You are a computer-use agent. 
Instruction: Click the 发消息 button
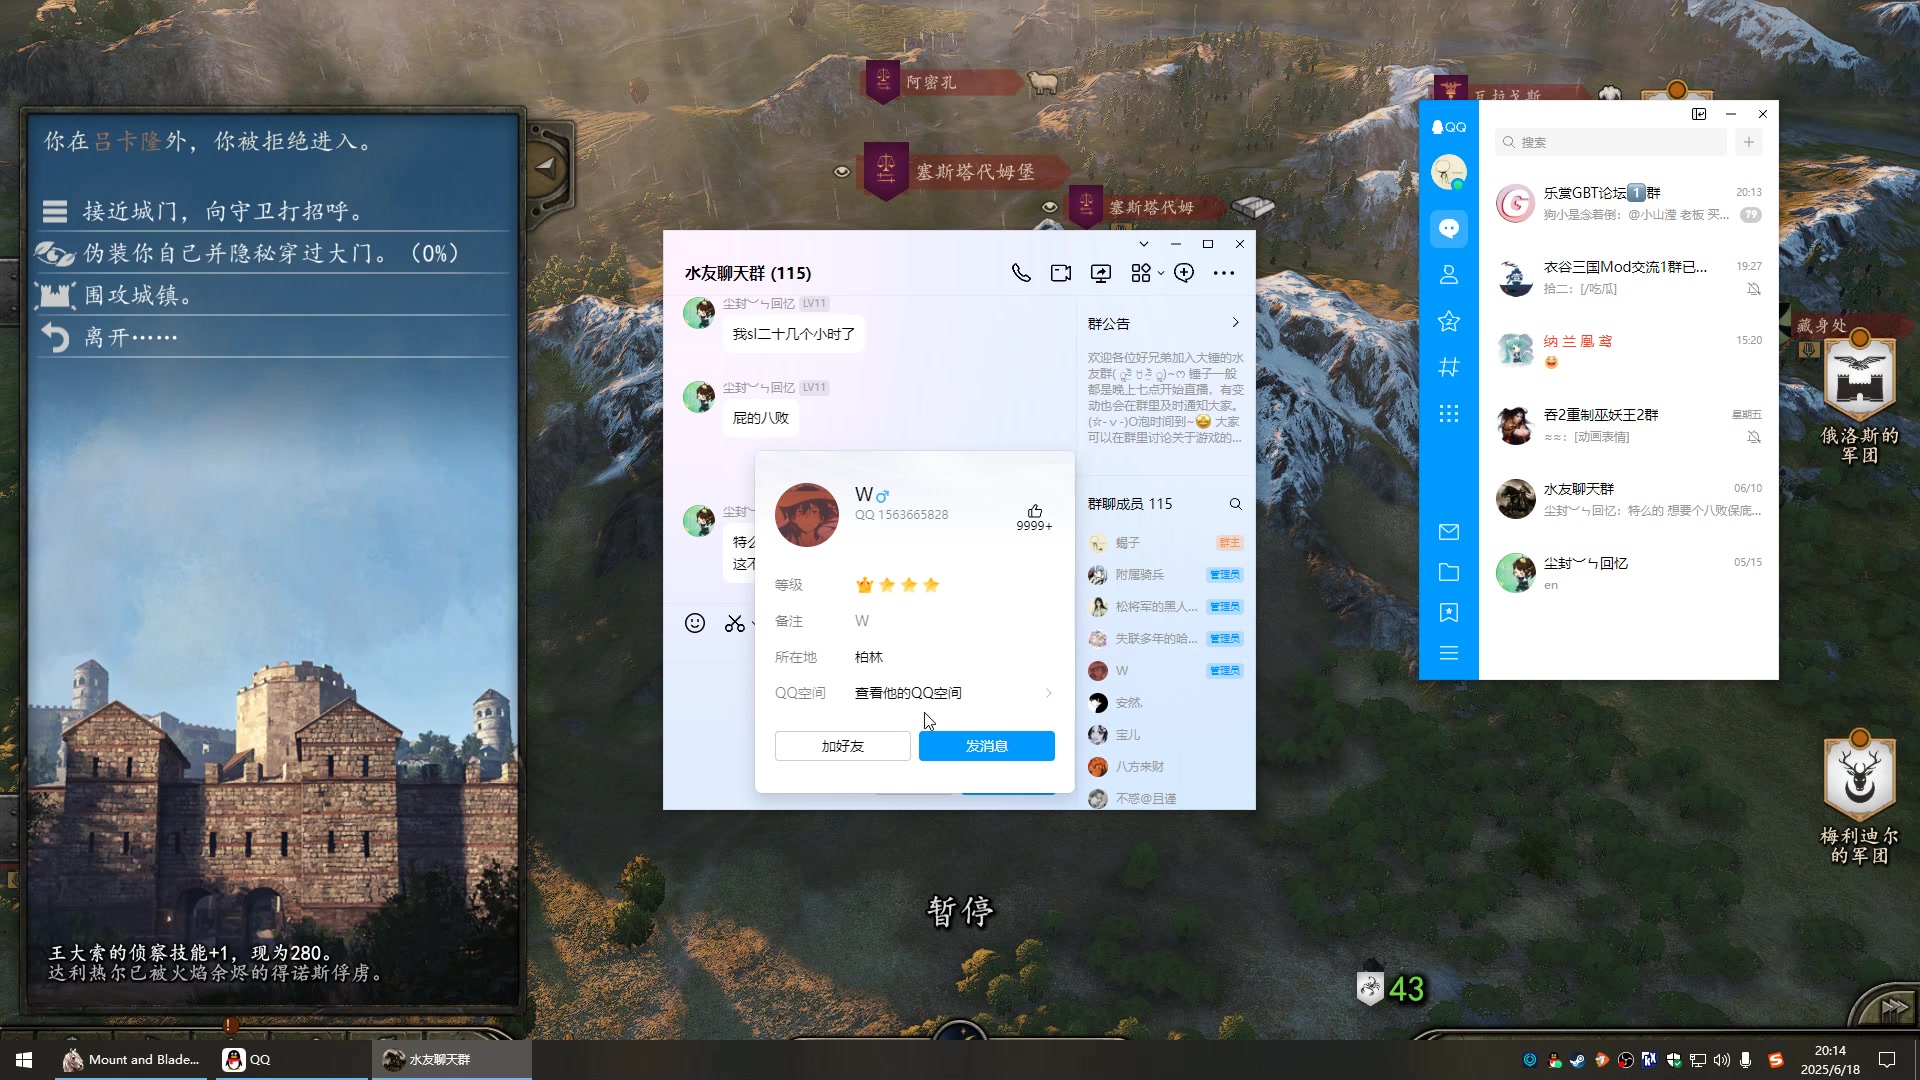point(987,746)
